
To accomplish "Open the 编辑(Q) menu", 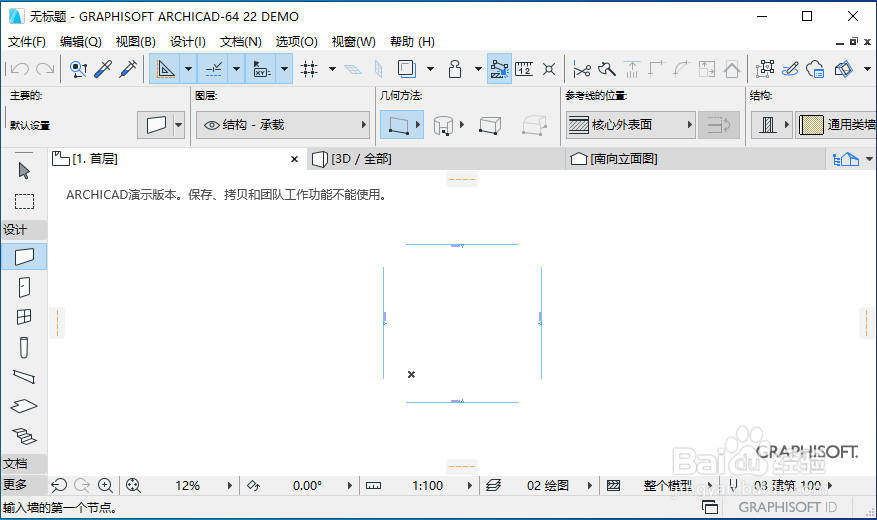I will click(81, 42).
